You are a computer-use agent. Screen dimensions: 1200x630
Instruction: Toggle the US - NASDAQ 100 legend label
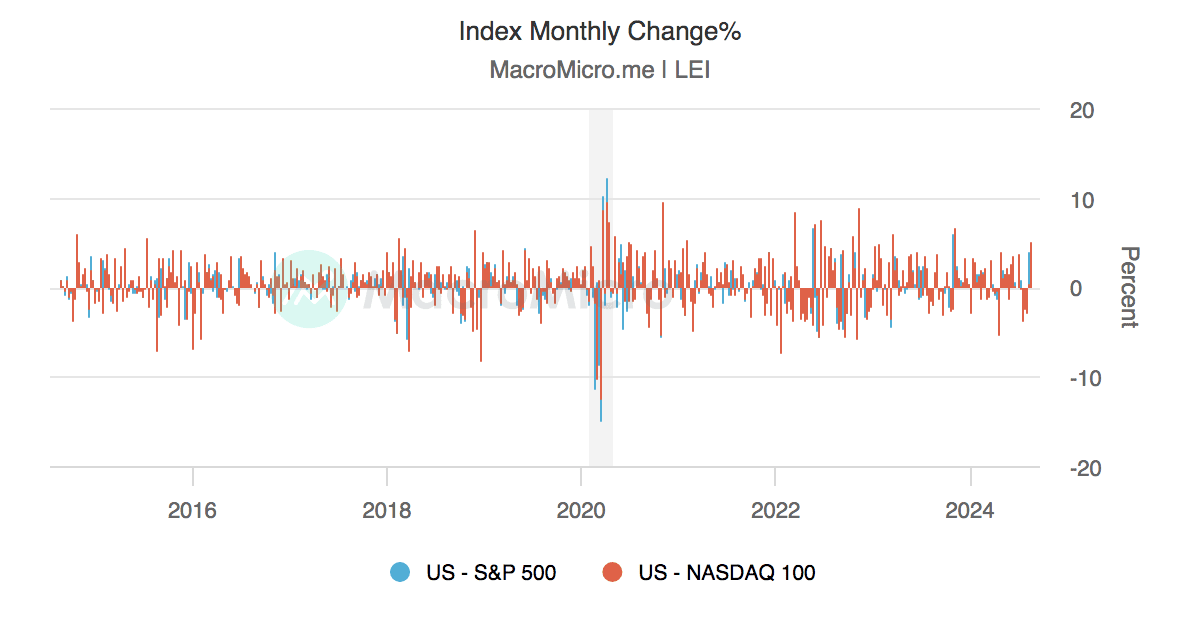click(727, 573)
